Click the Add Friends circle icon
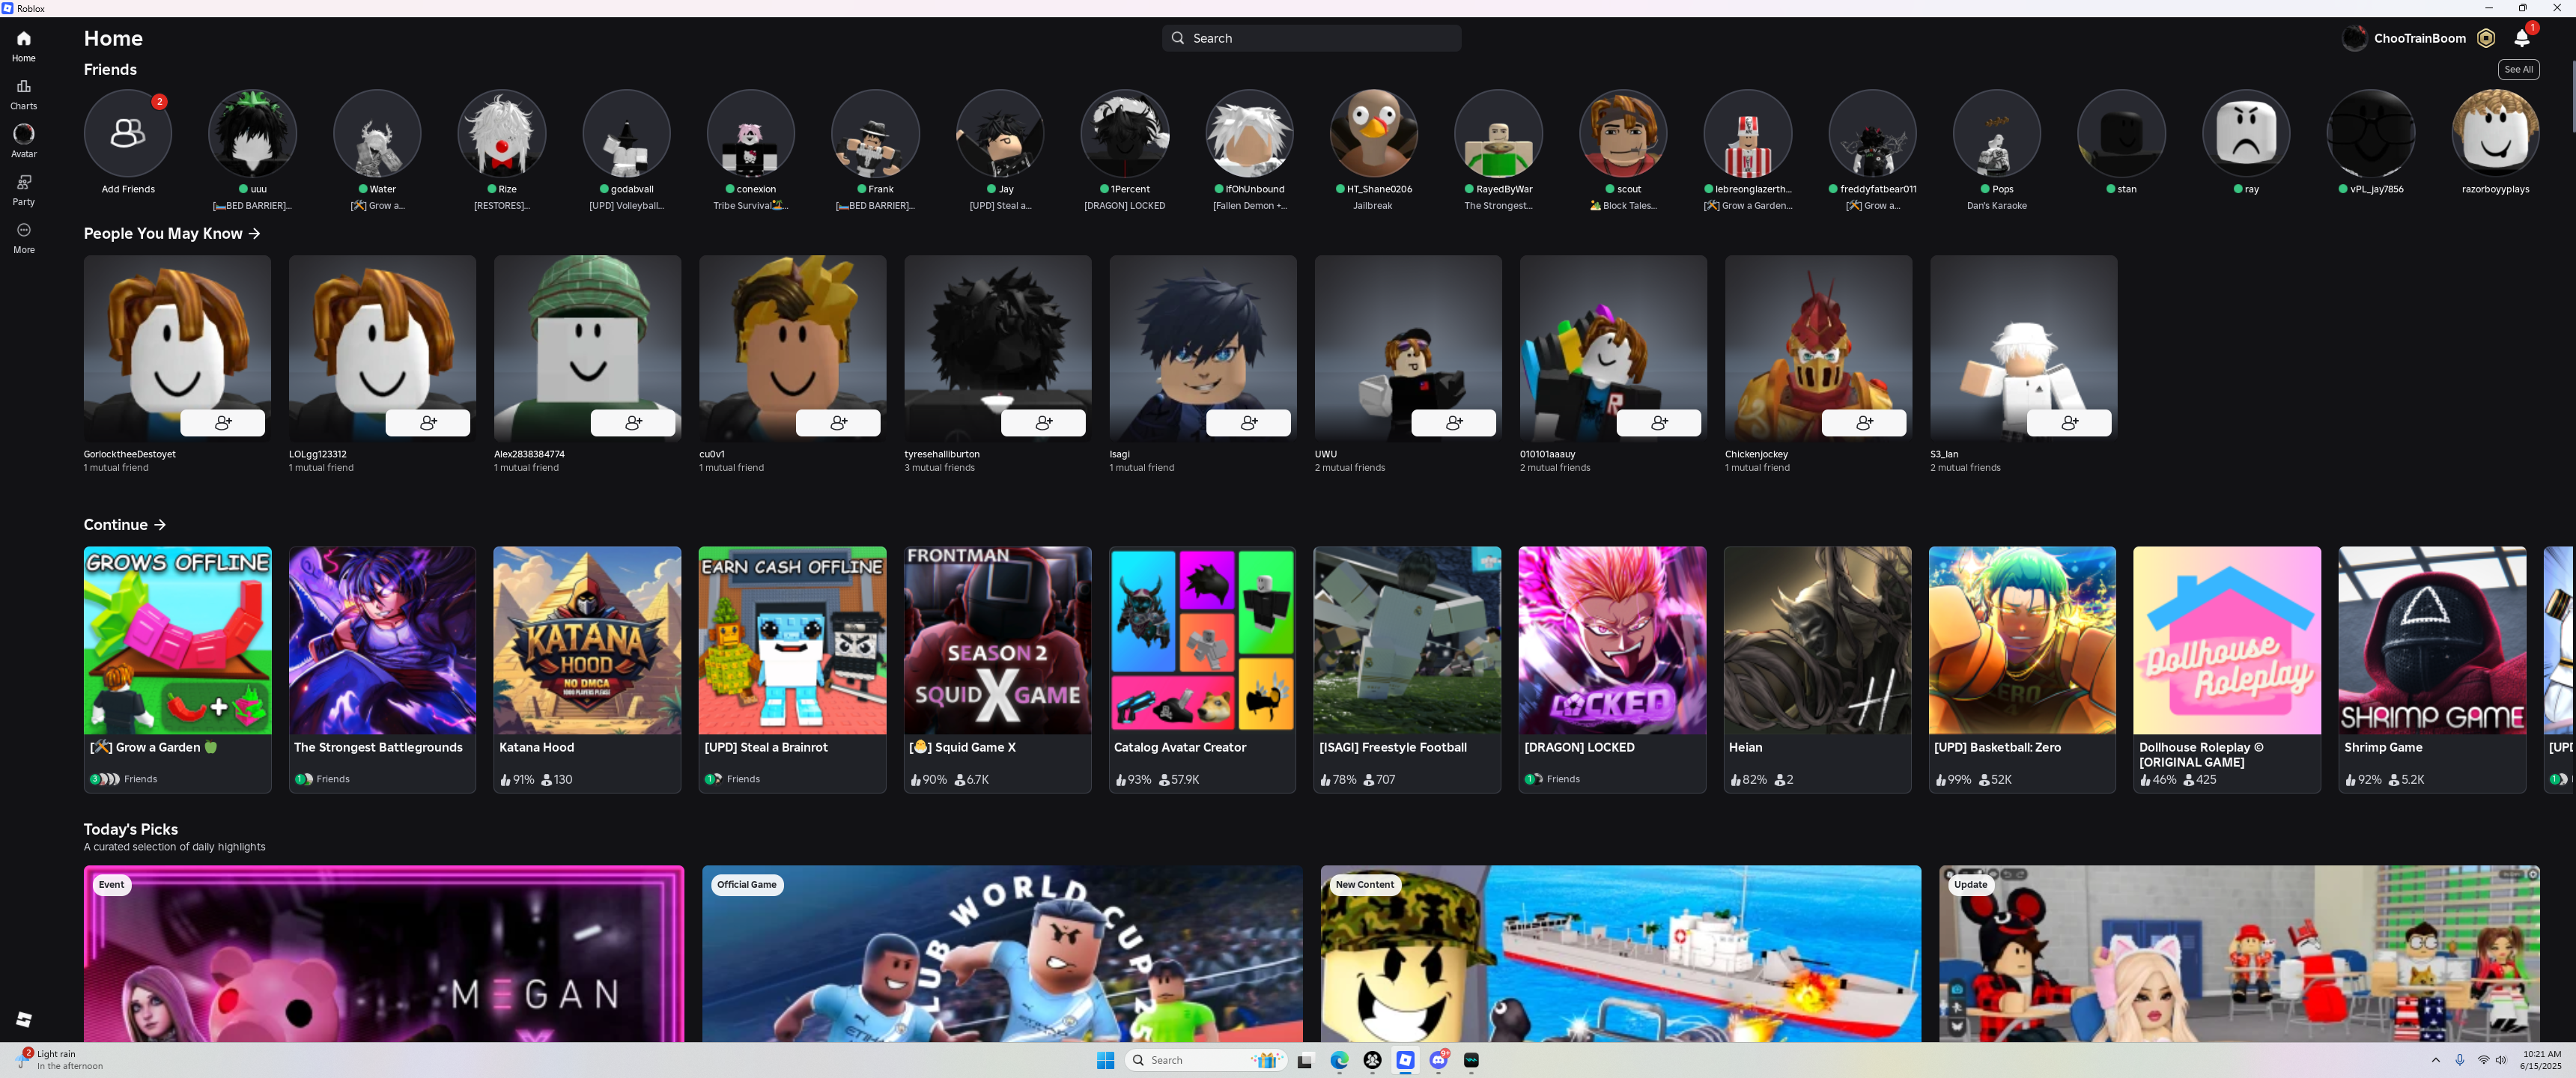The height and width of the screenshot is (1078, 2576). coord(128,133)
